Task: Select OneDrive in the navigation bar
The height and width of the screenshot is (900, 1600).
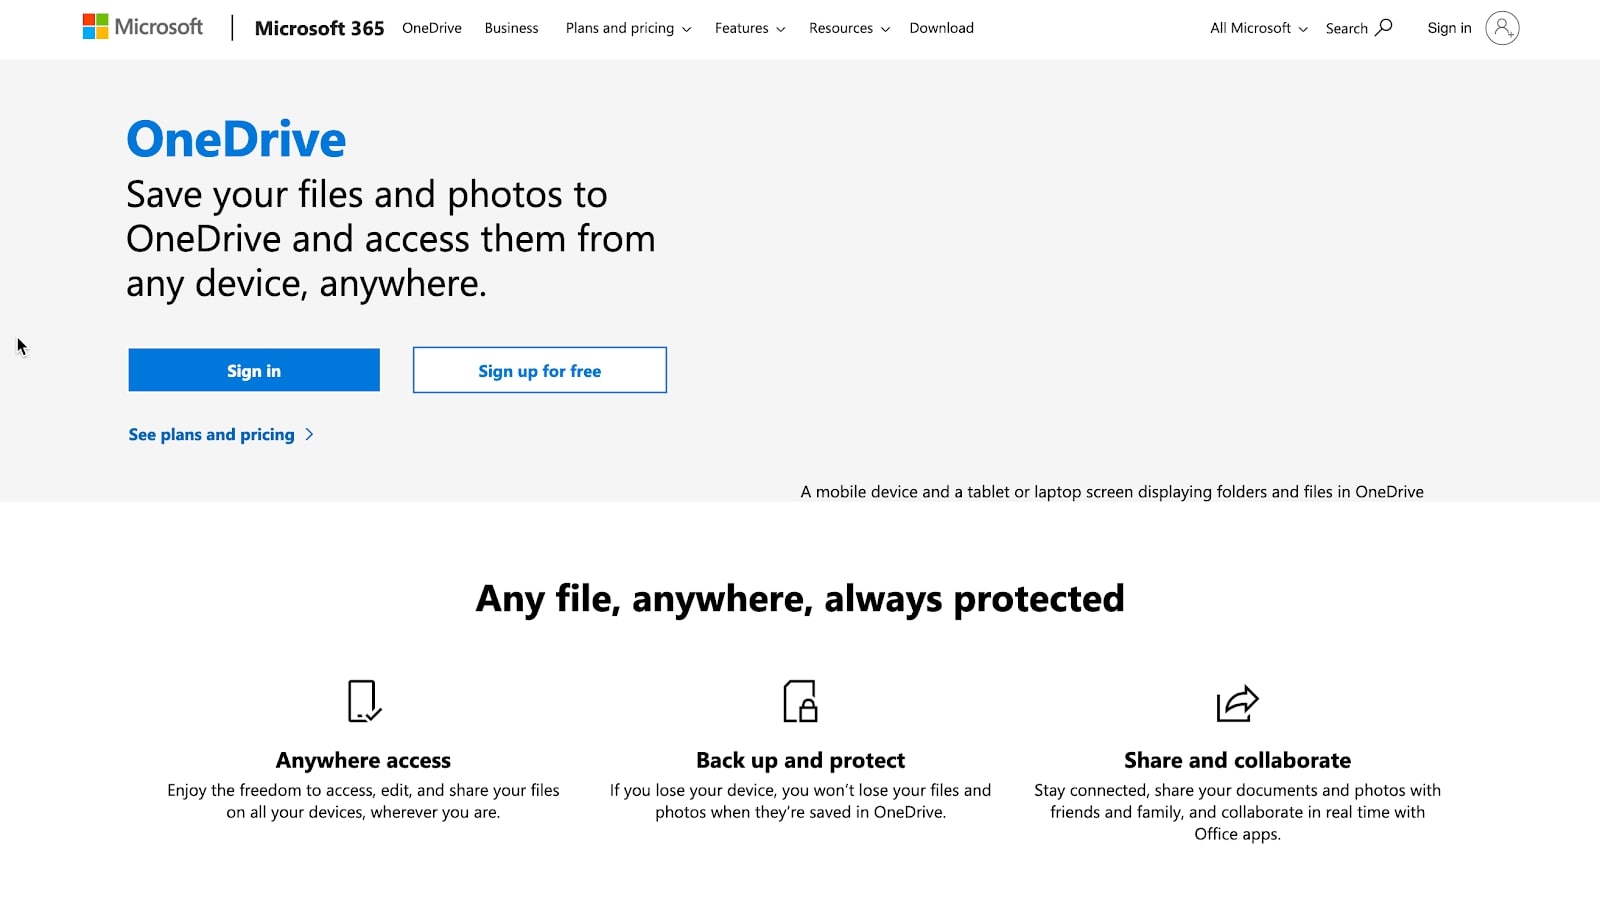Action: 431,28
